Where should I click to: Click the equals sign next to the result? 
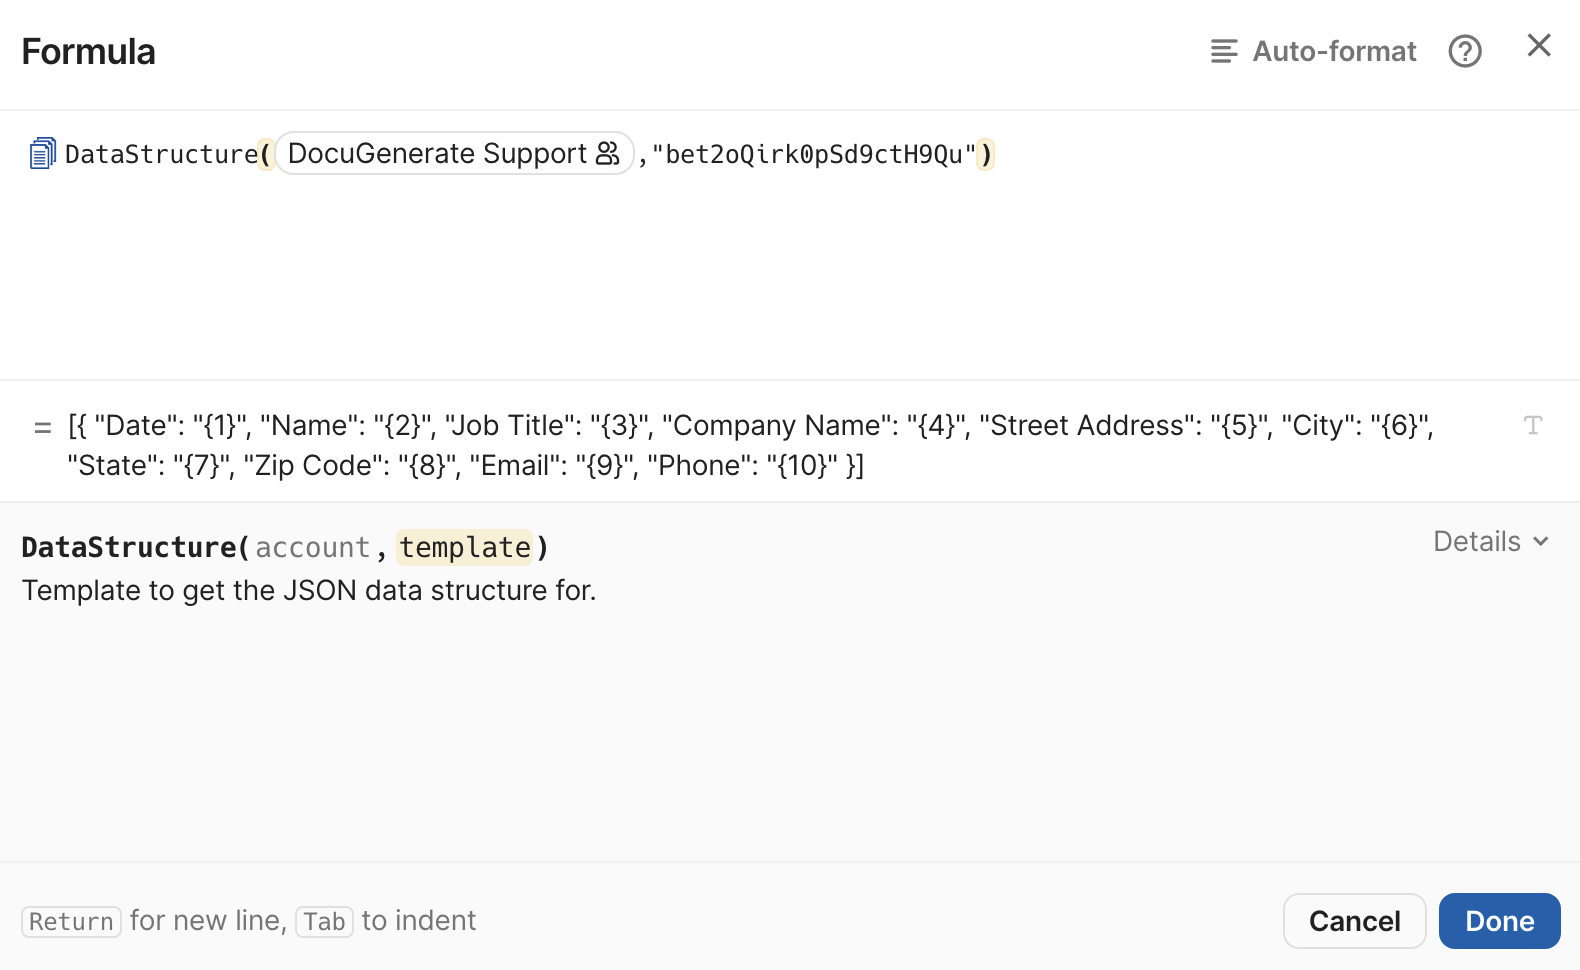tap(42, 426)
